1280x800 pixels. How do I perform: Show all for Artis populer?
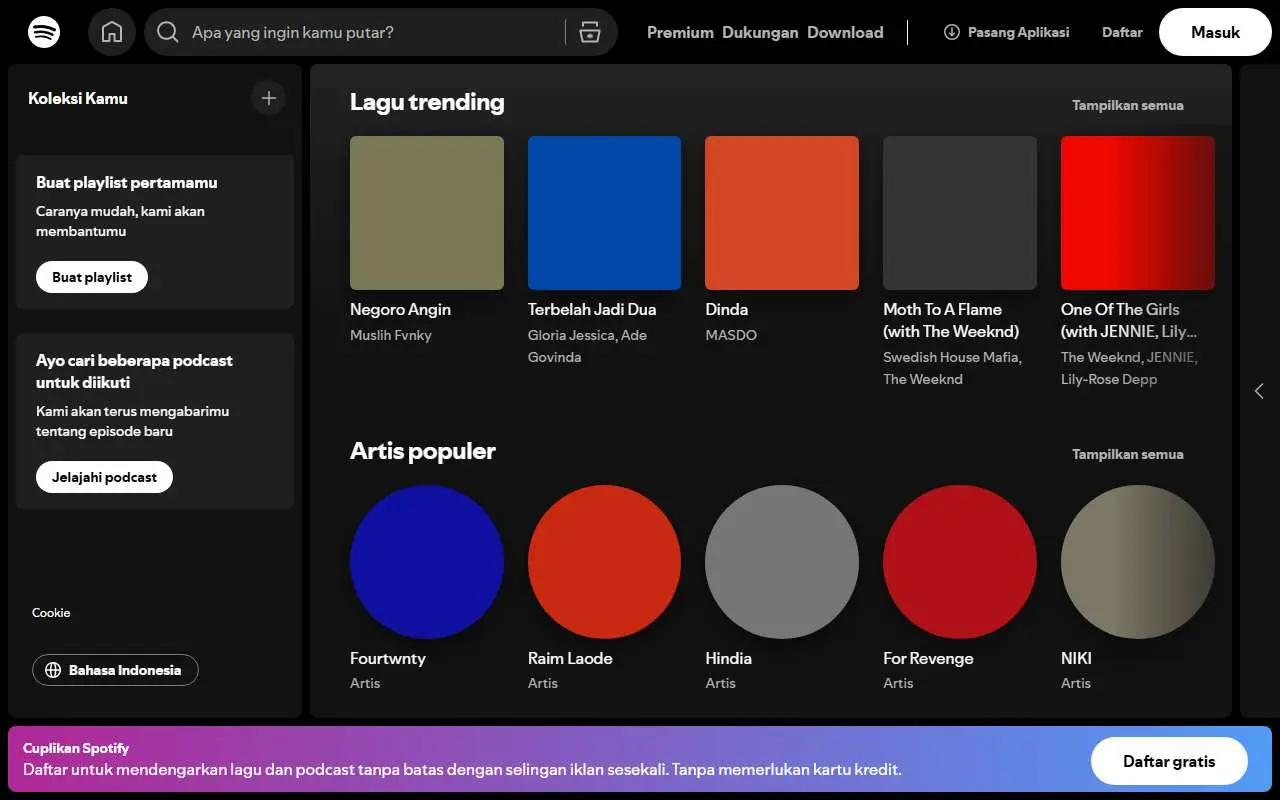pyautogui.click(x=1127, y=454)
